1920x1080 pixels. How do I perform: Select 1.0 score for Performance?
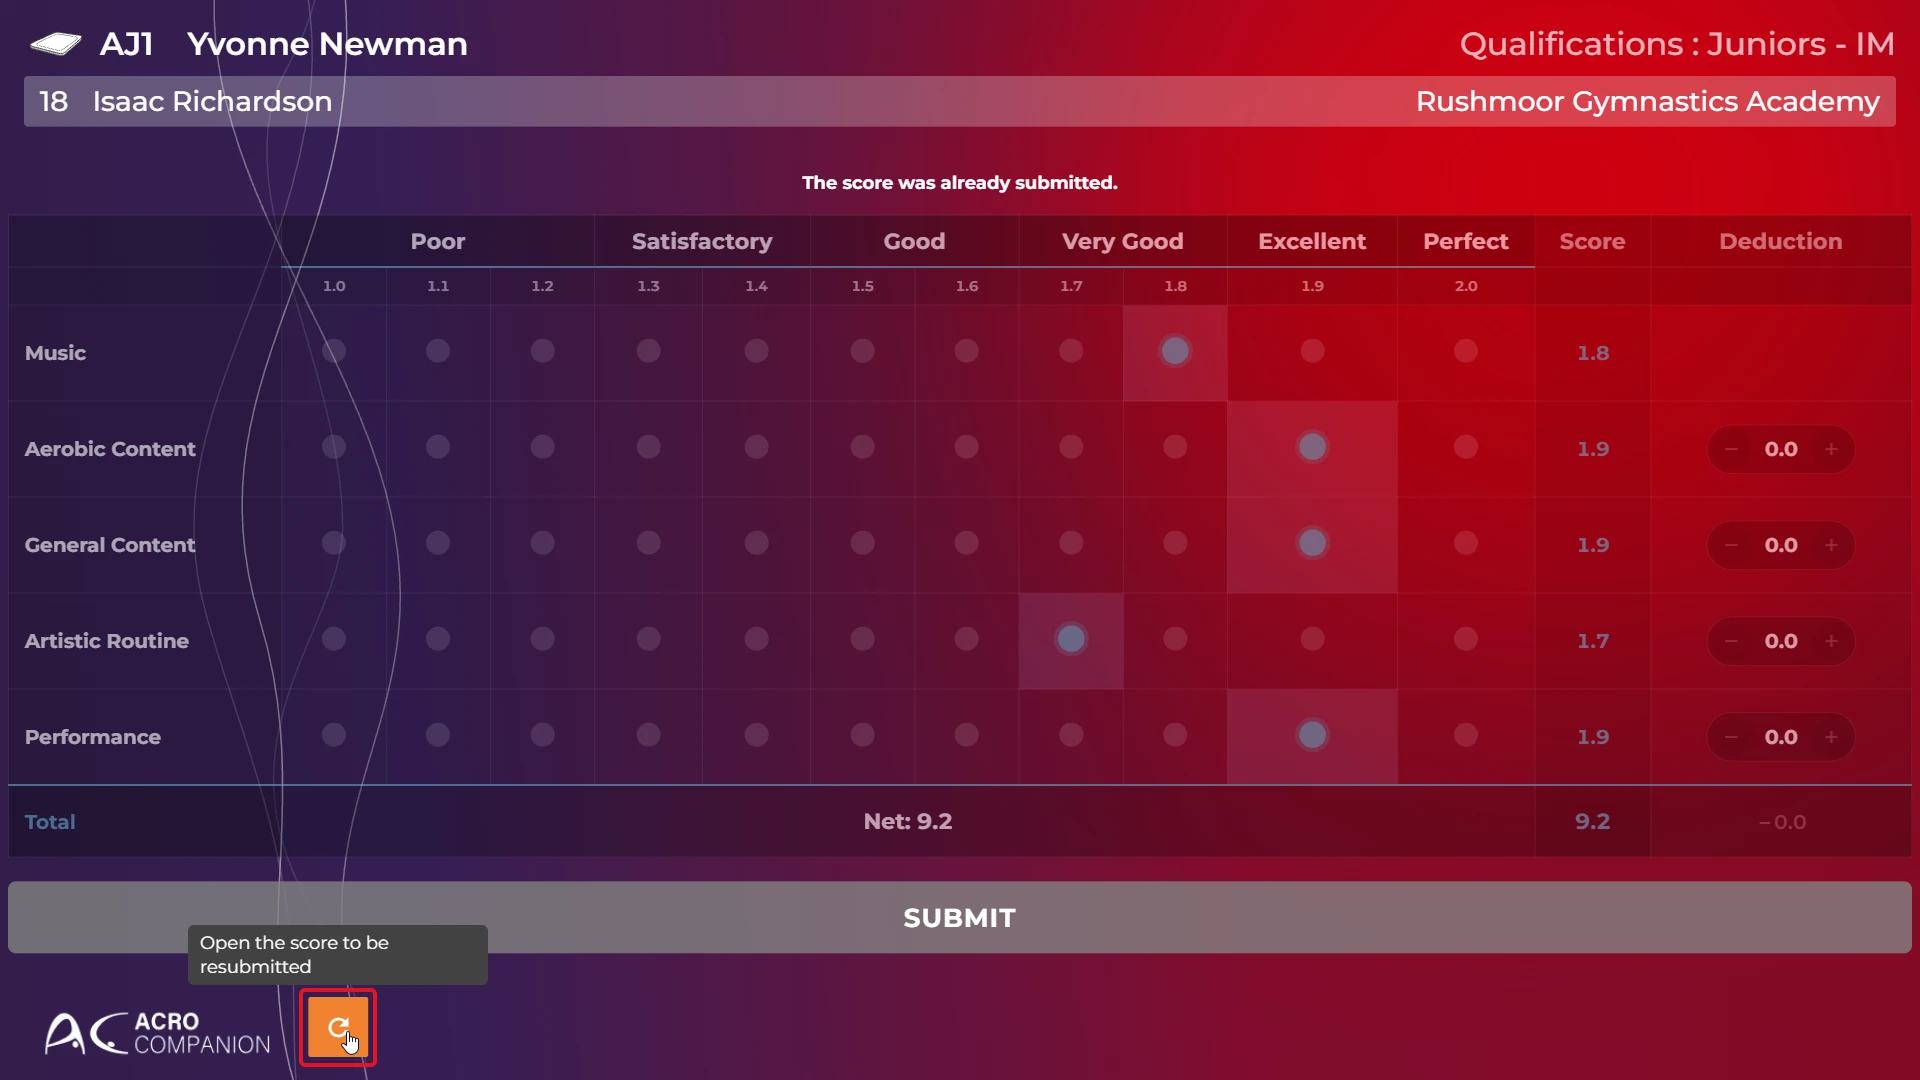click(x=334, y=735)
